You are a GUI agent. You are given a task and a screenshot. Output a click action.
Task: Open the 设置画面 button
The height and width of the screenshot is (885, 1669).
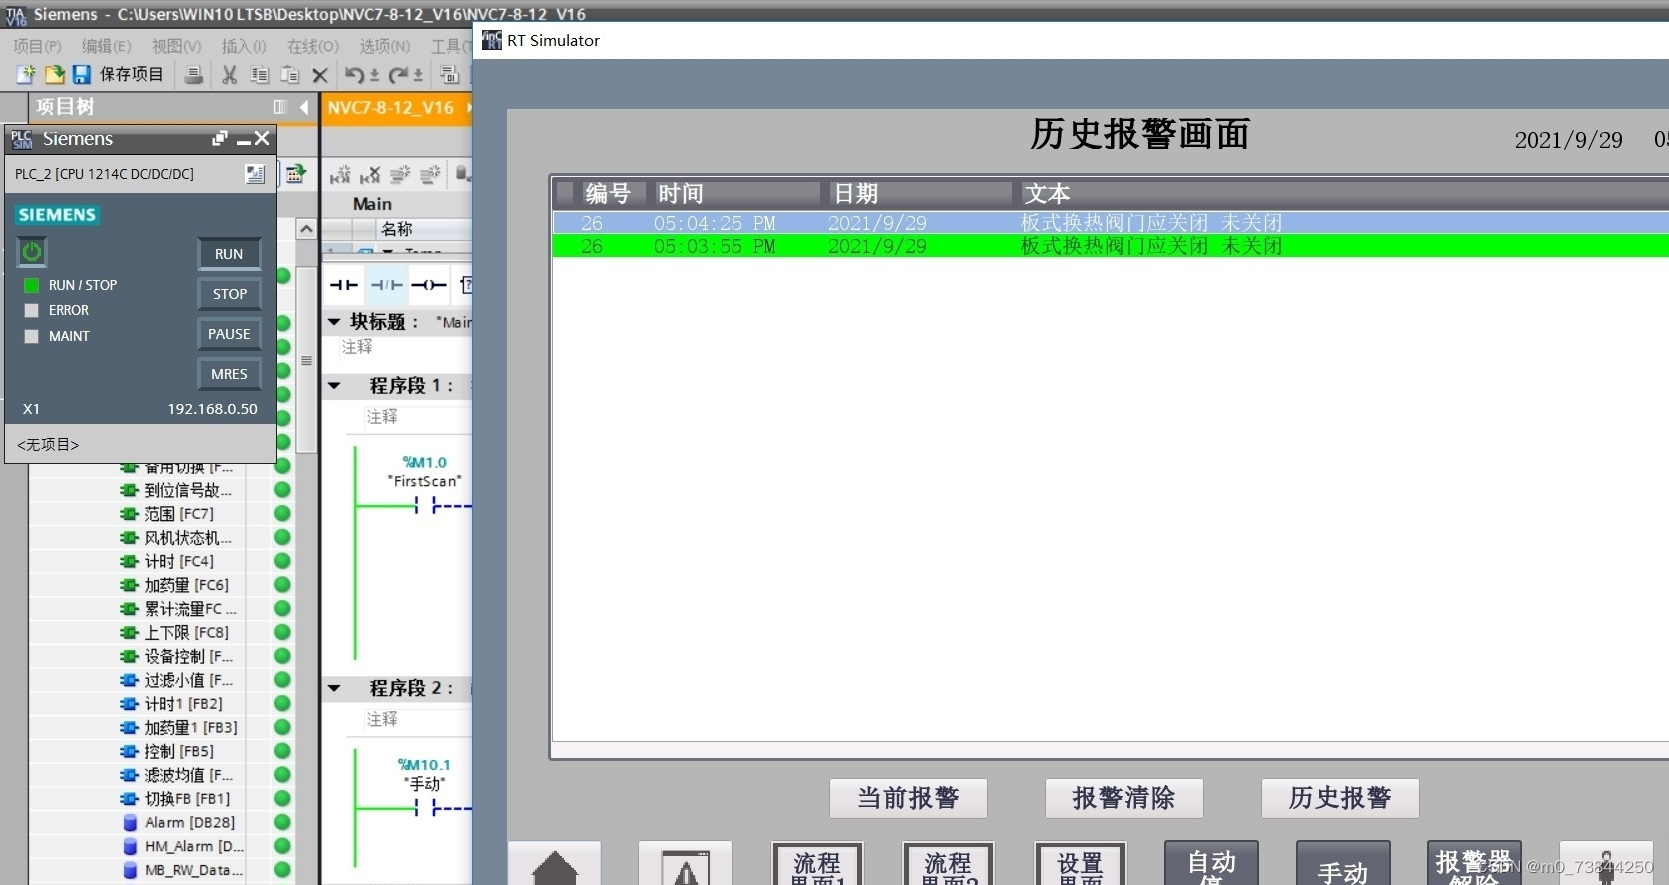point(1080,864)
